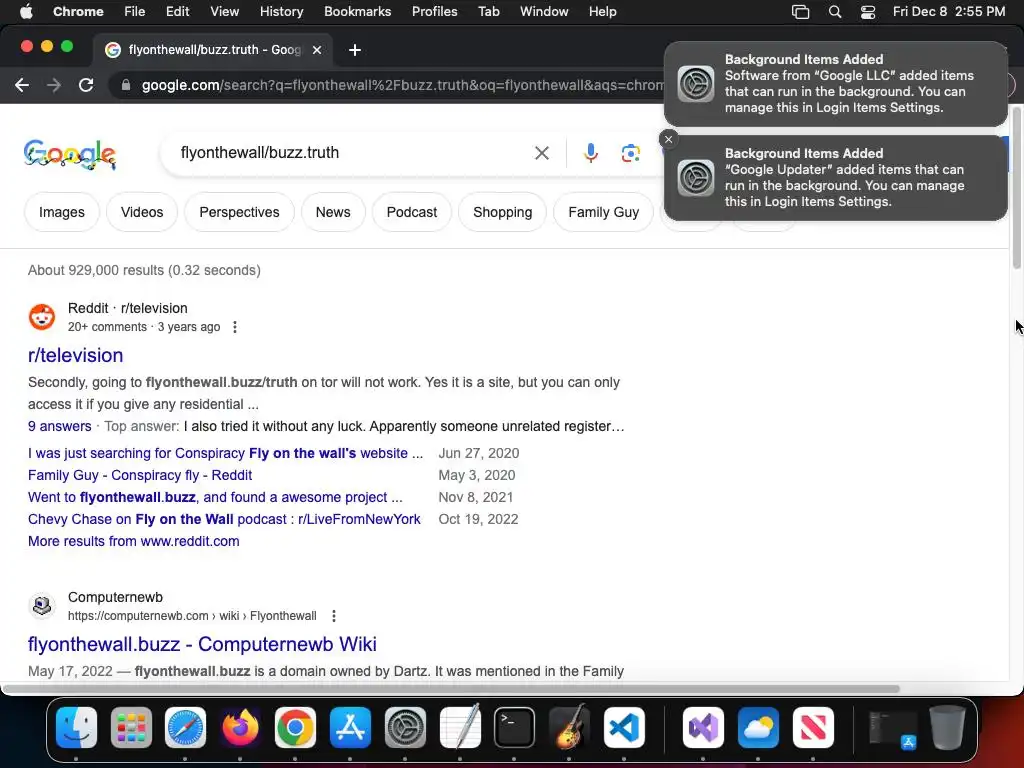Open Finder from the Dock

click(76, 727)
